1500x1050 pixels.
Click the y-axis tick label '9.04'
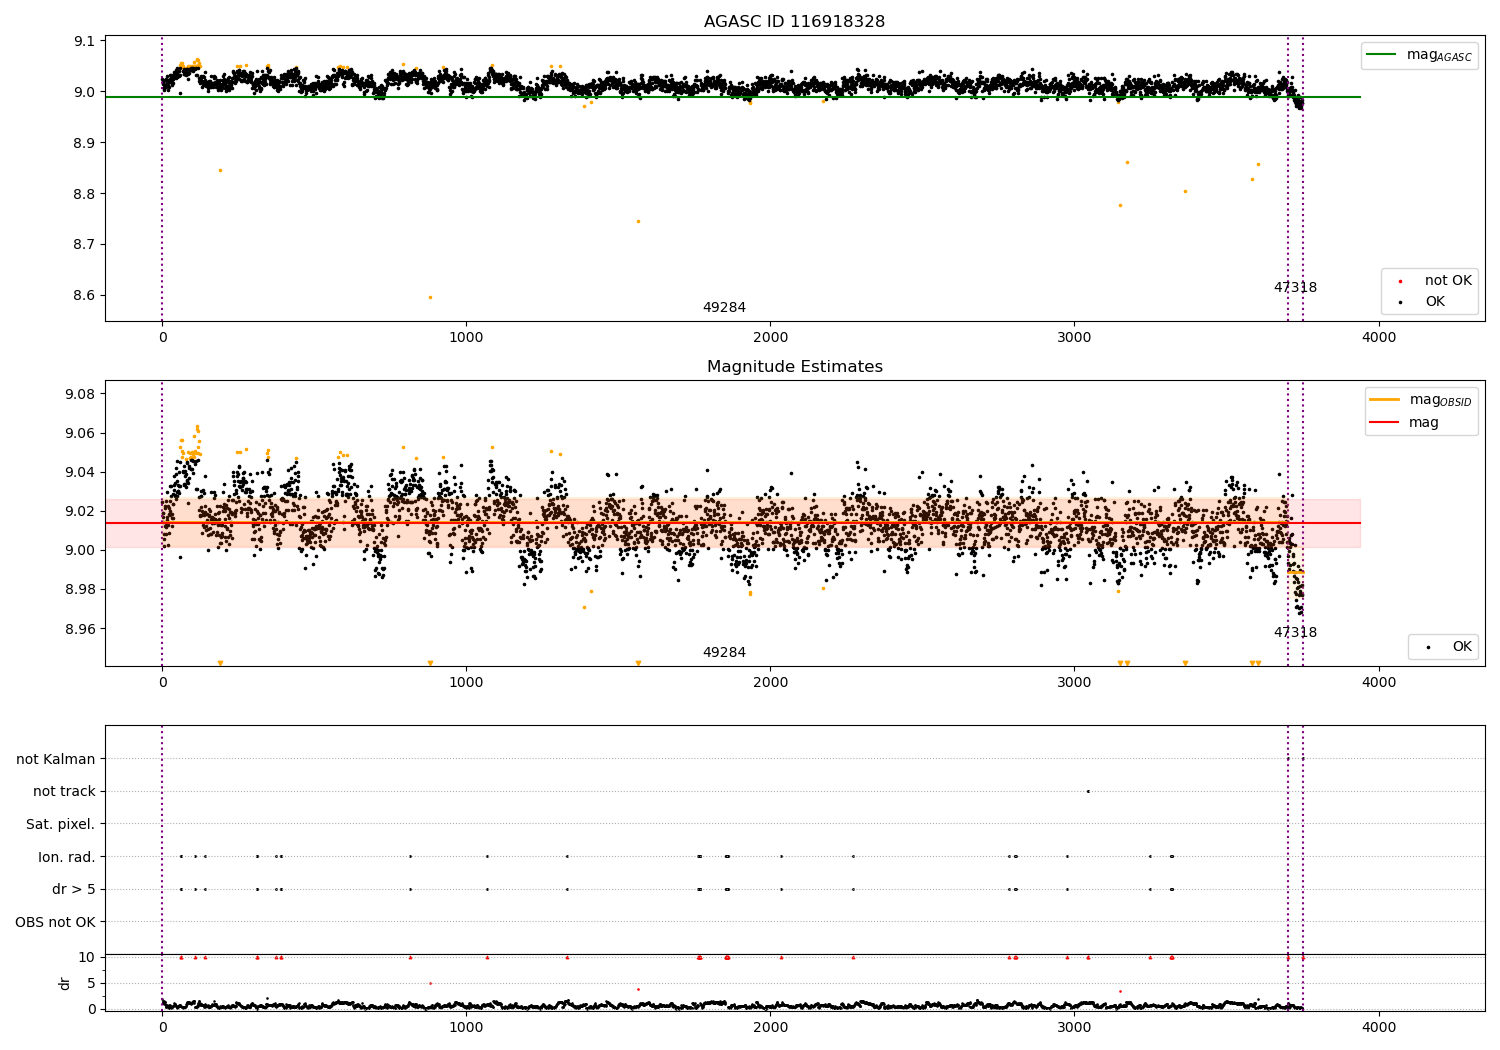(81, 473)
